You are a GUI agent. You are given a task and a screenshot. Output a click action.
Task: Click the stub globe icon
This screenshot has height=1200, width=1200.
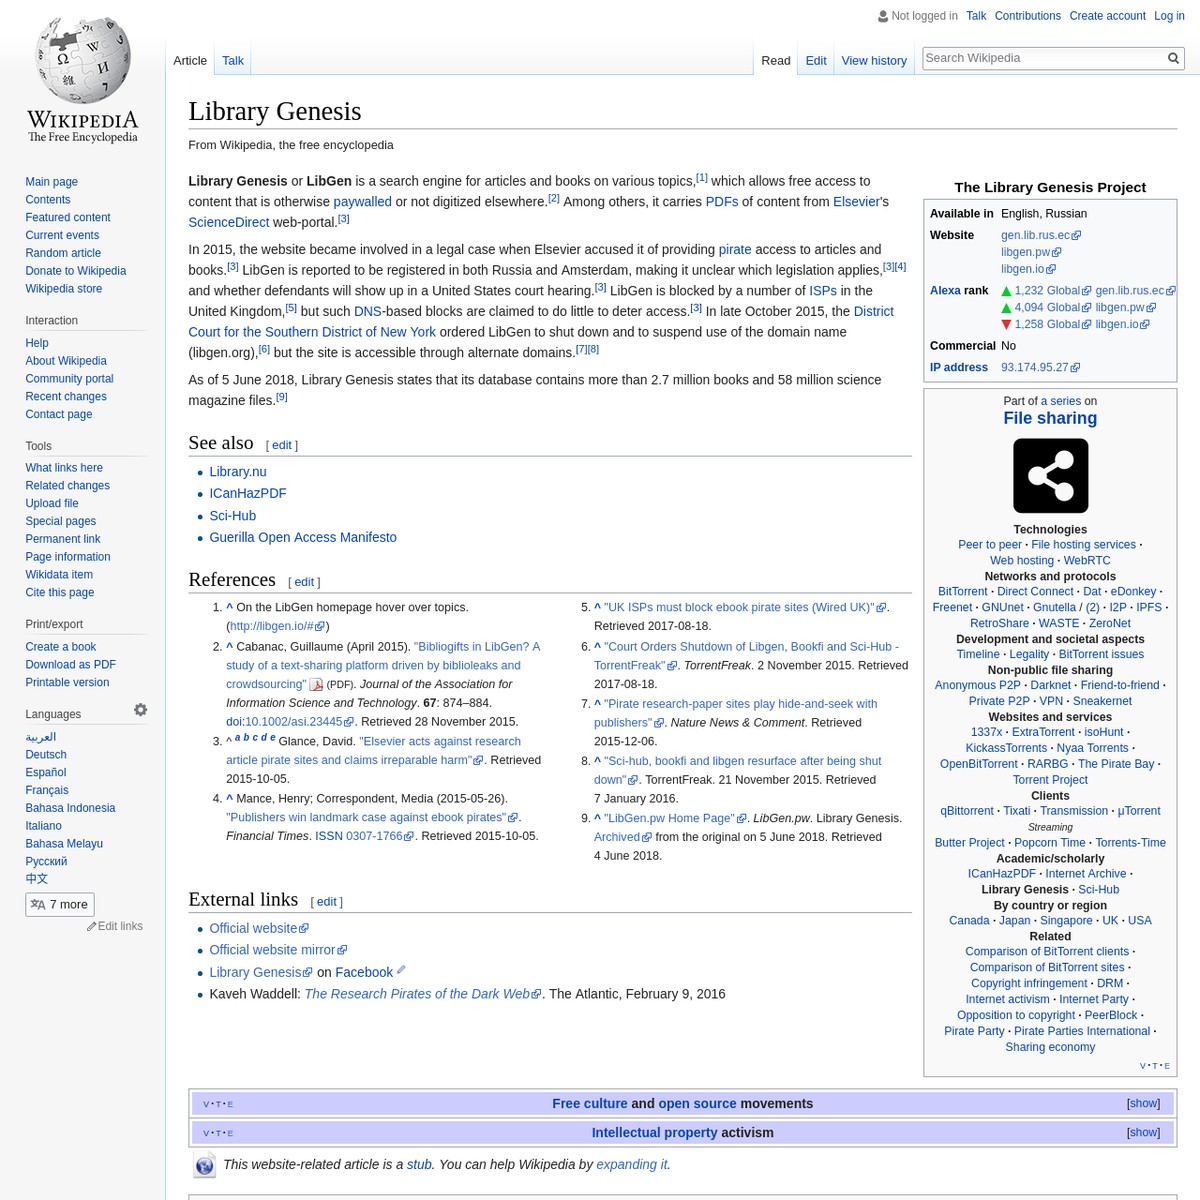[205, 1165]
